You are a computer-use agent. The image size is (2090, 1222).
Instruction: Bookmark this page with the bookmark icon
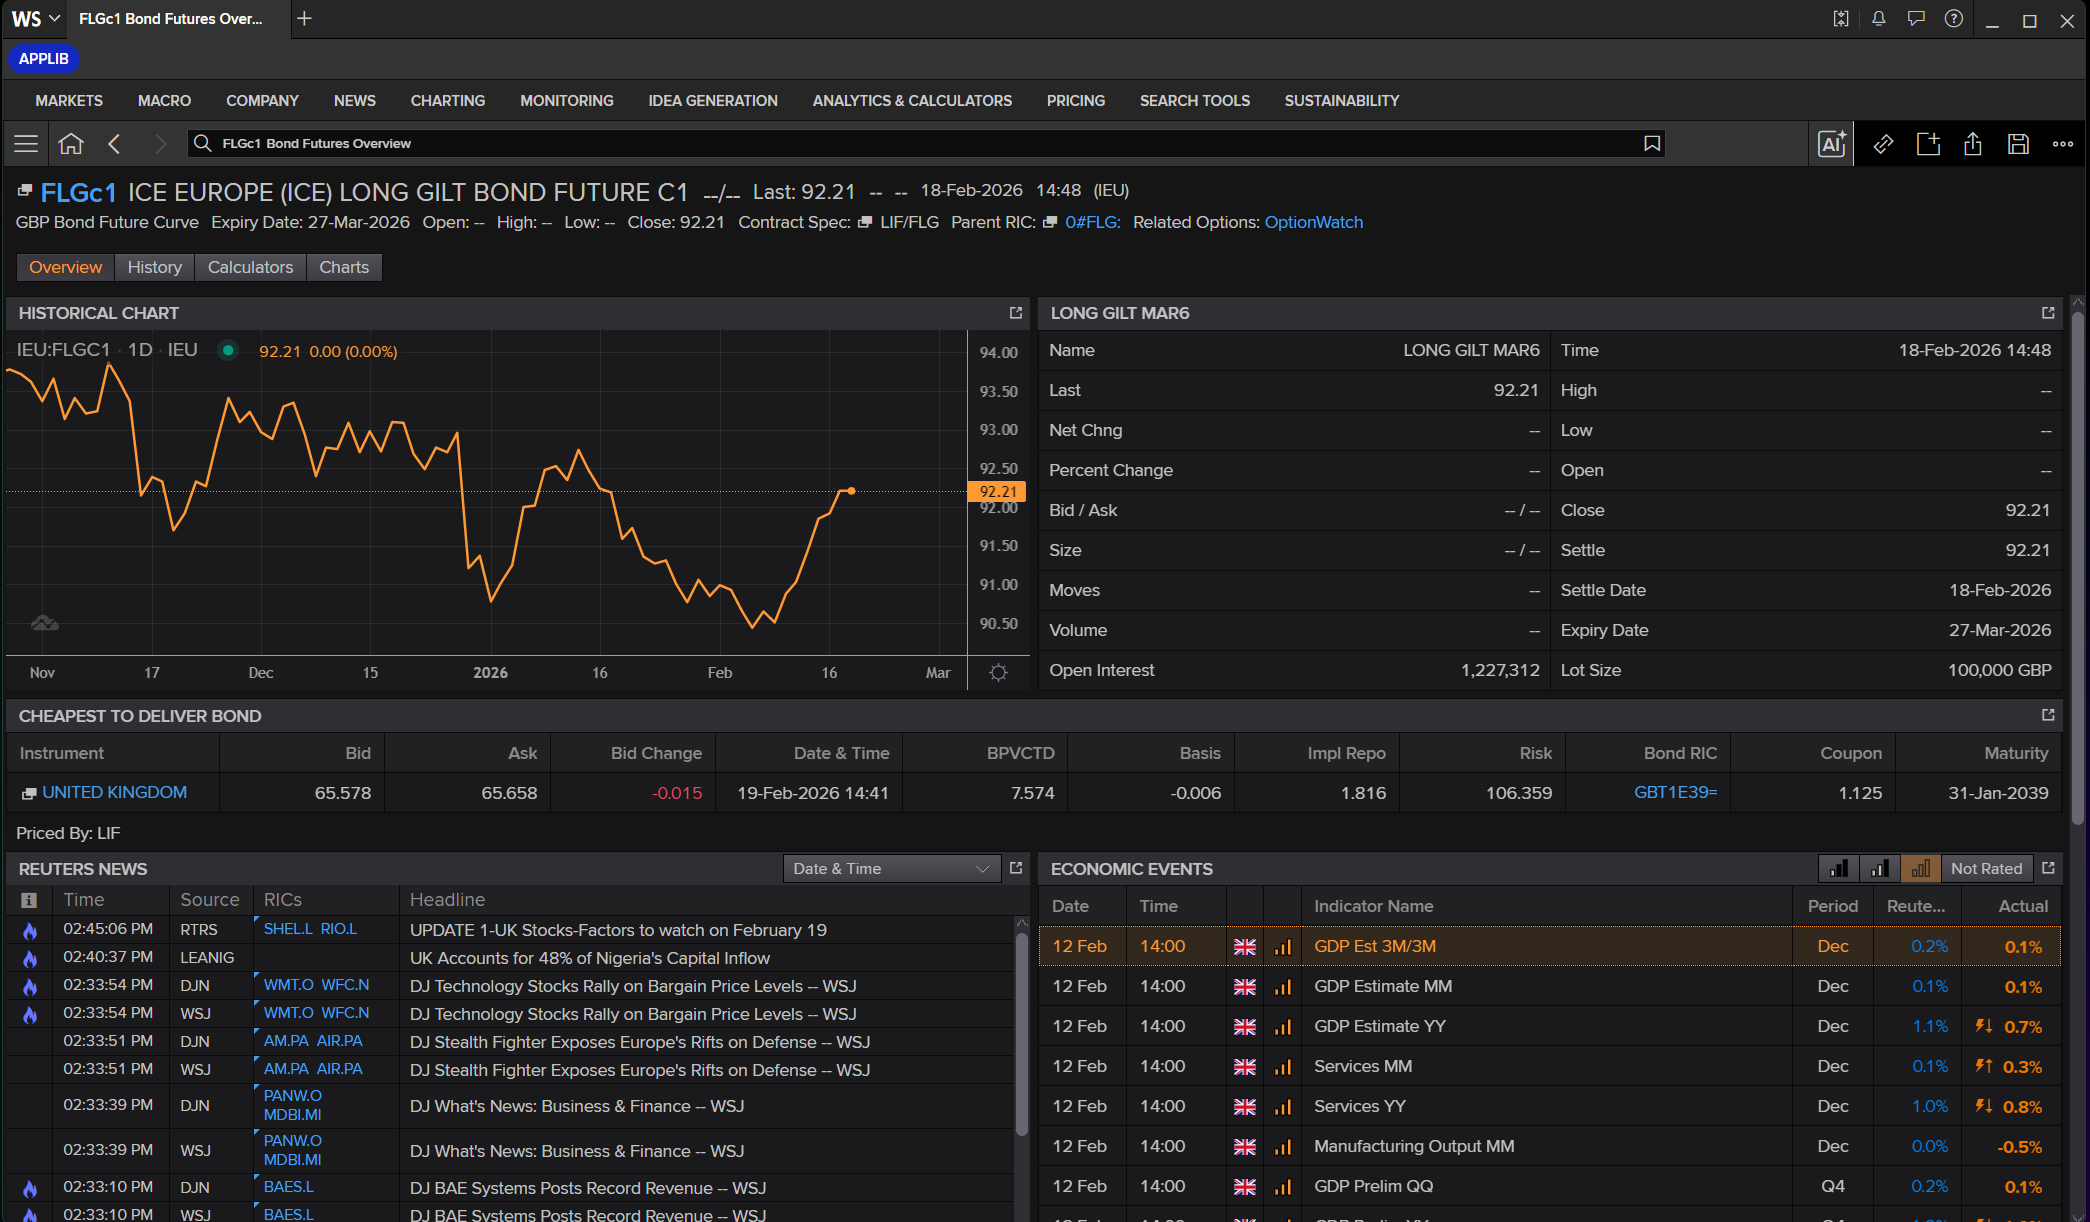tap(1652, 144)
